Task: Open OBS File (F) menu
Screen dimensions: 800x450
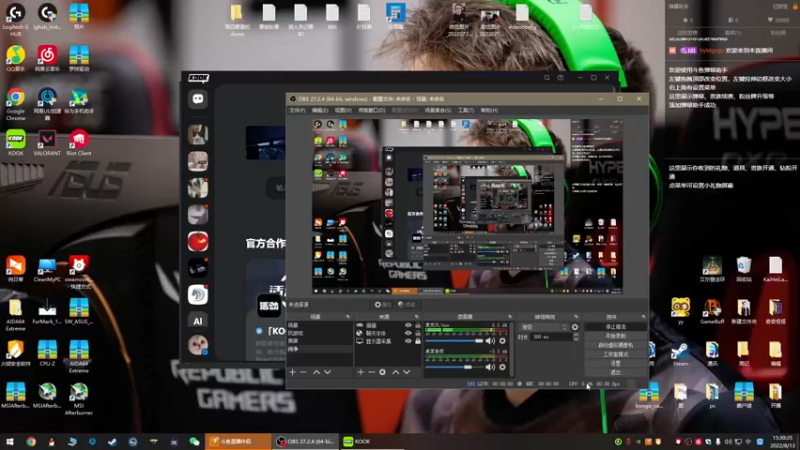Action: pyautogui.click(x=297, y=110)
